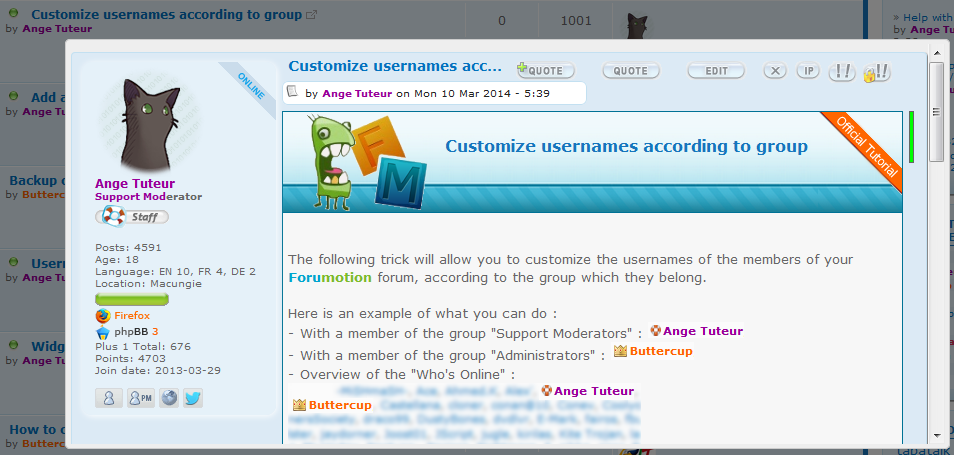The width and height of the screenshot is (954, 455).
Task: Visit poster website via globe icon
Action: [169, 398]
